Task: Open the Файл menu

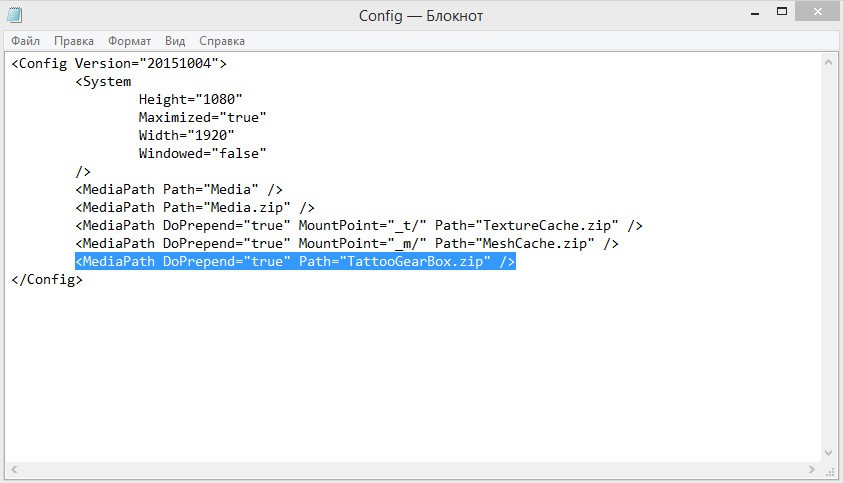Action: 25,41
